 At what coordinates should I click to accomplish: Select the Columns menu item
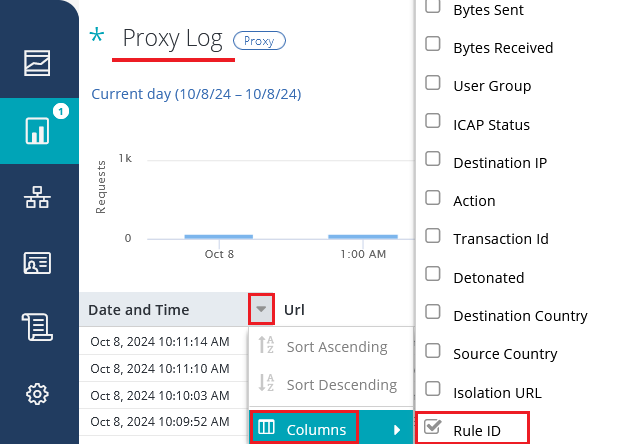[x=316, y=430]
